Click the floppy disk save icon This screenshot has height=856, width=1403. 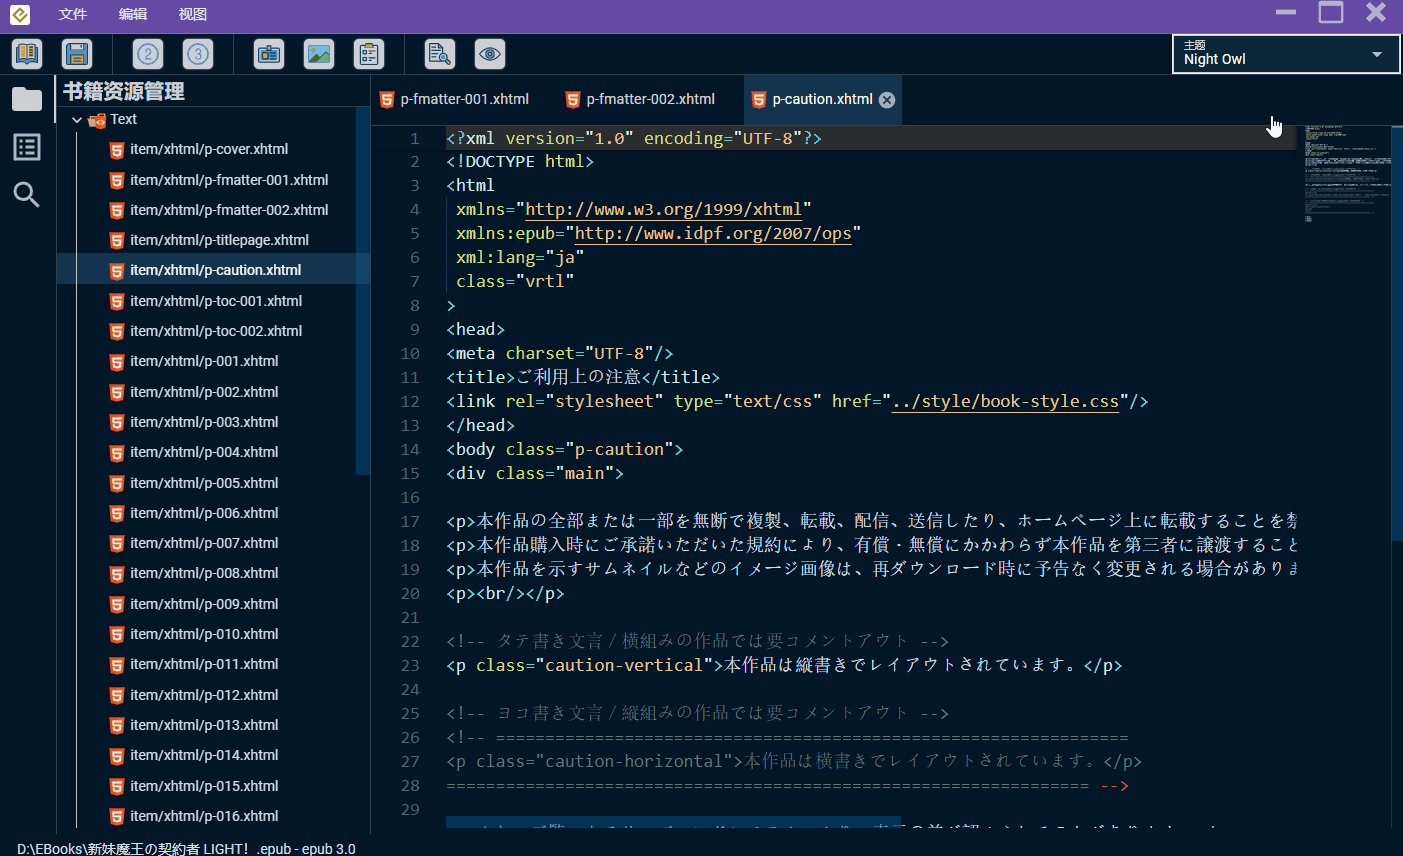coord(77,54)
